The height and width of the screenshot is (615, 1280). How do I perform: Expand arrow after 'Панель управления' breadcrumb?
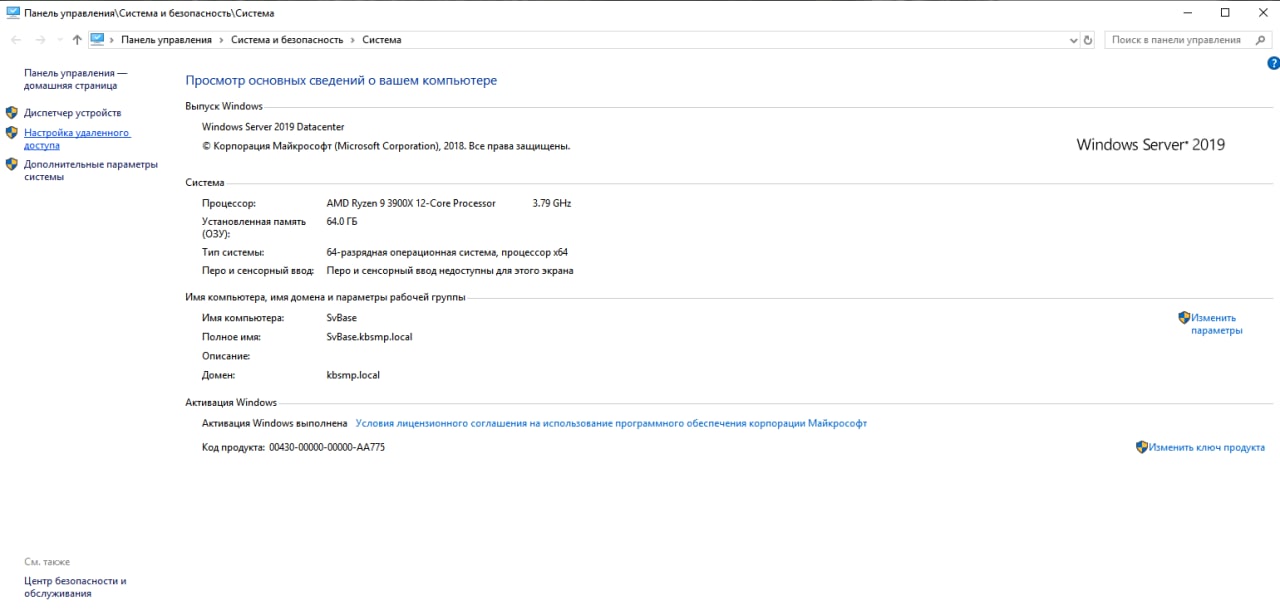pos(221,40)
